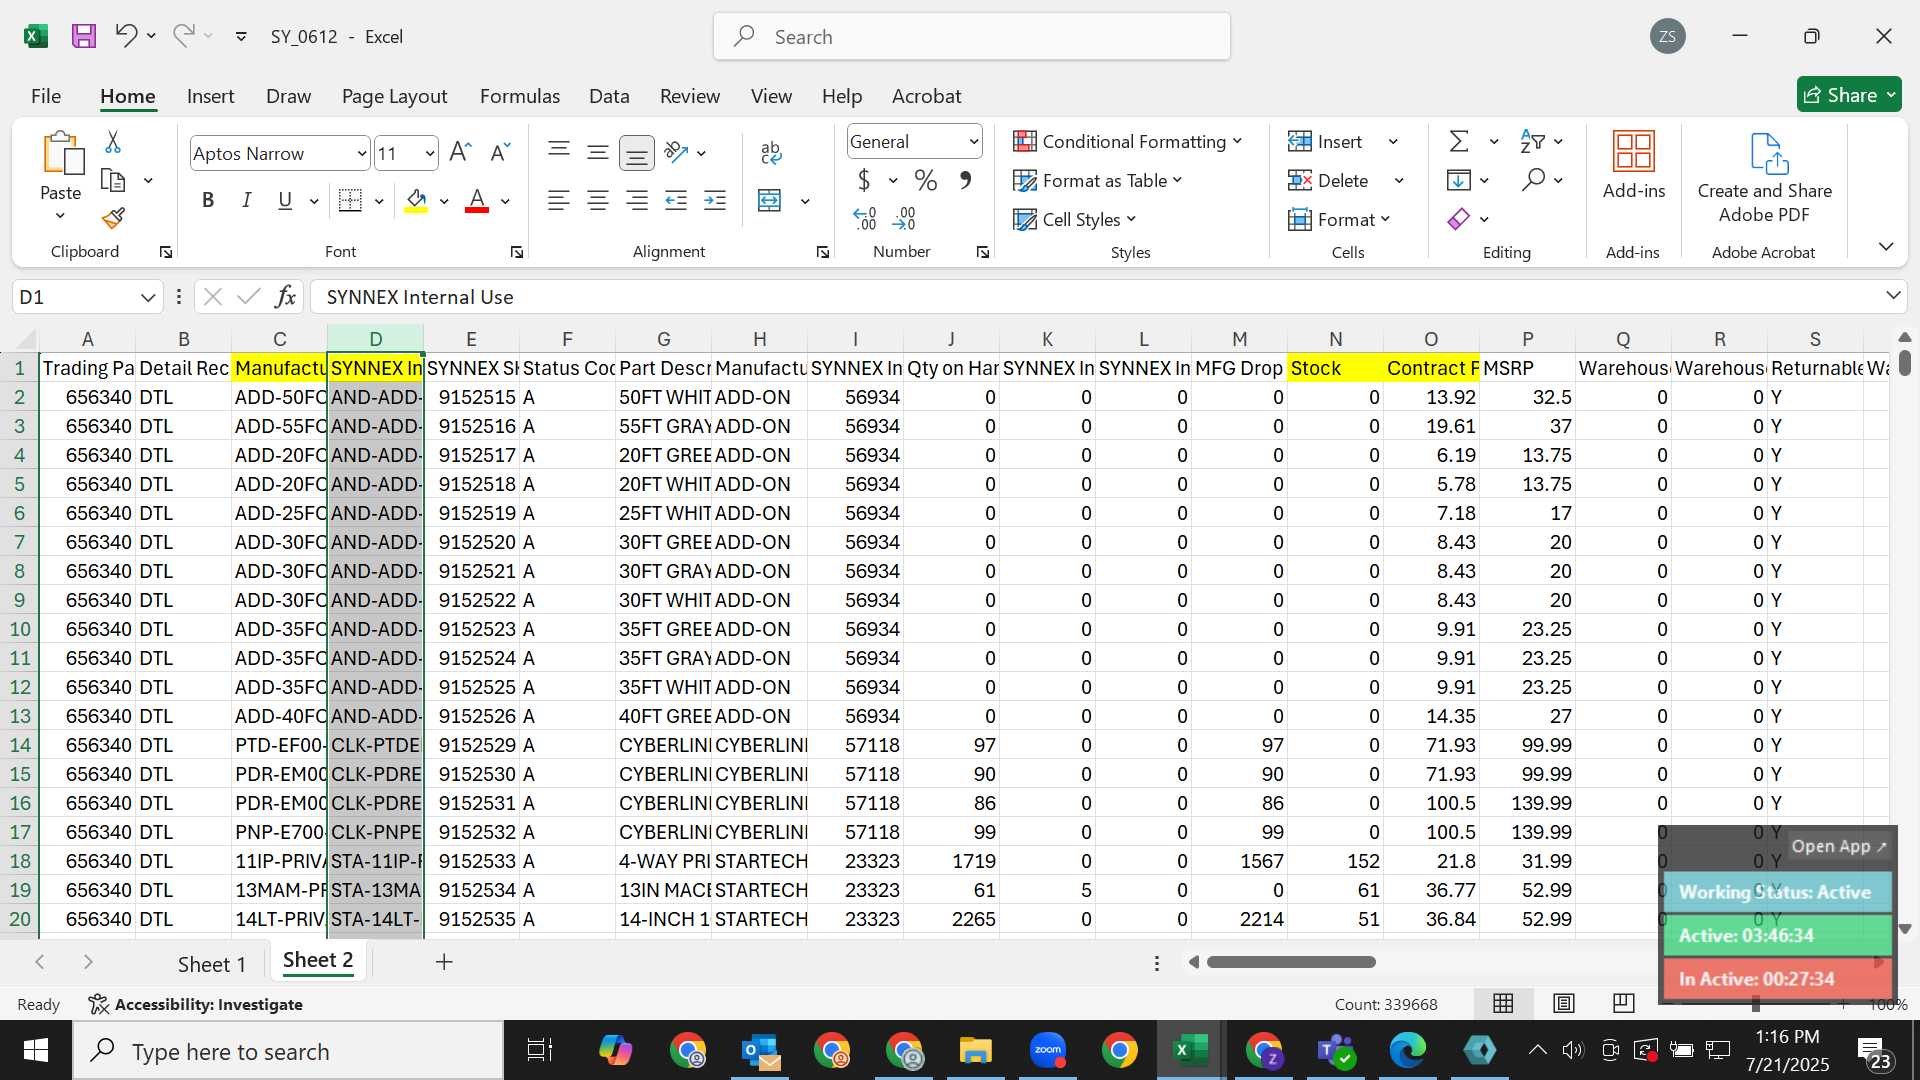1920x1080 pixels.
Task: Click the Undo arrow icon
Action: tap(126, 36)
